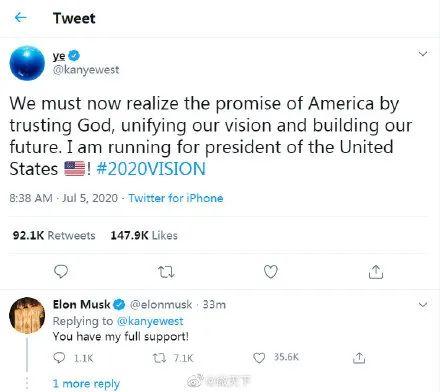Go back using the arrow icon
The width and height of the screenshot is (440, 392).
tap(21, 17)
